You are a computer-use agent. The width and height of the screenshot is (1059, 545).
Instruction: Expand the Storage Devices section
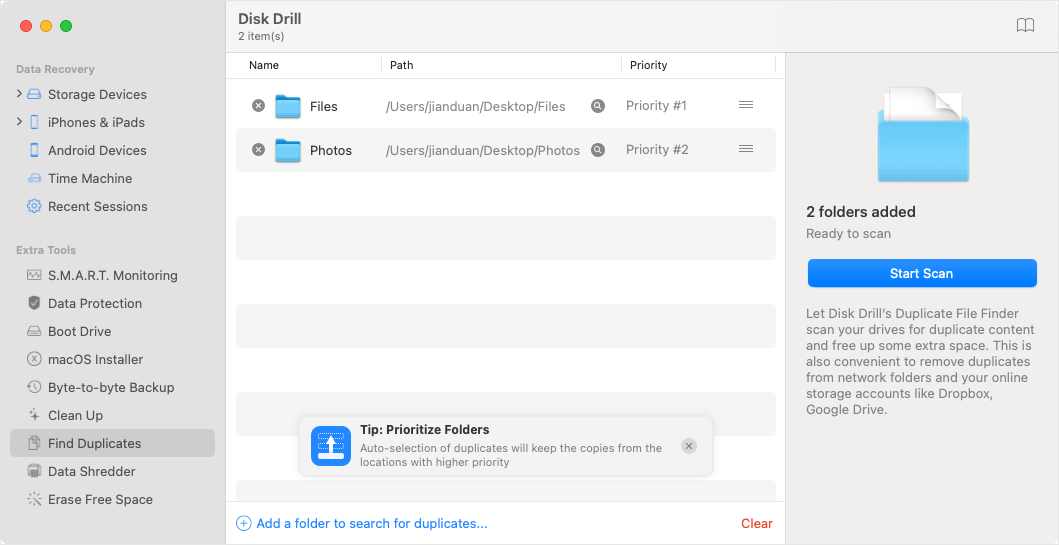[19, 94]
